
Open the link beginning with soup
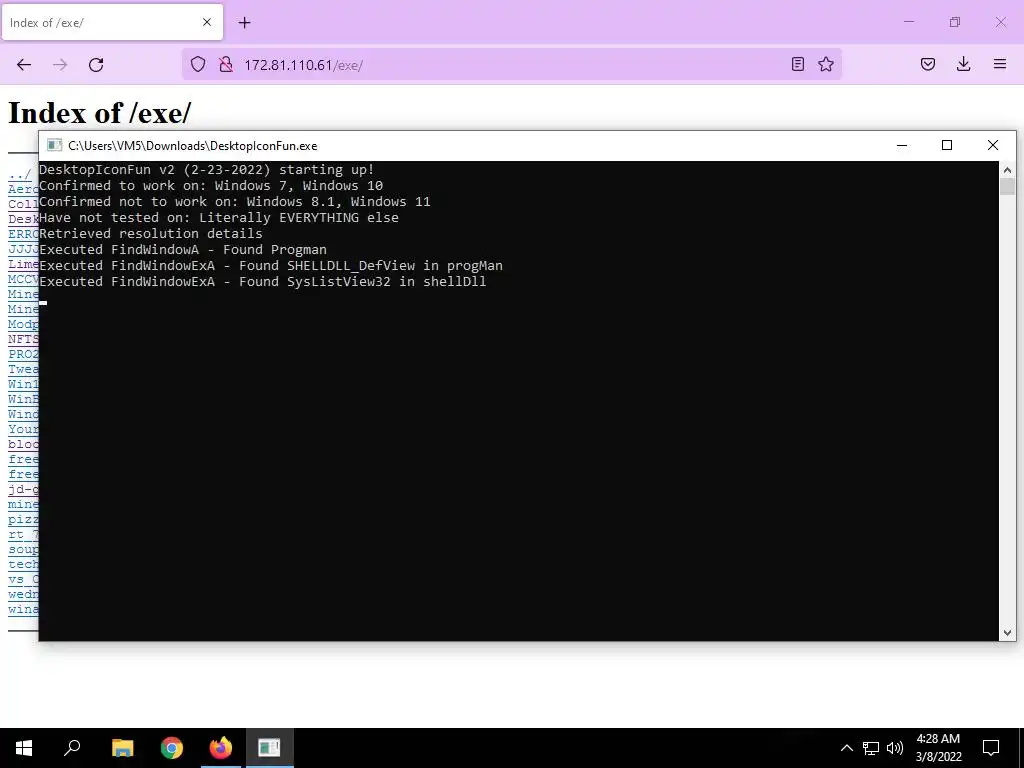23,549
